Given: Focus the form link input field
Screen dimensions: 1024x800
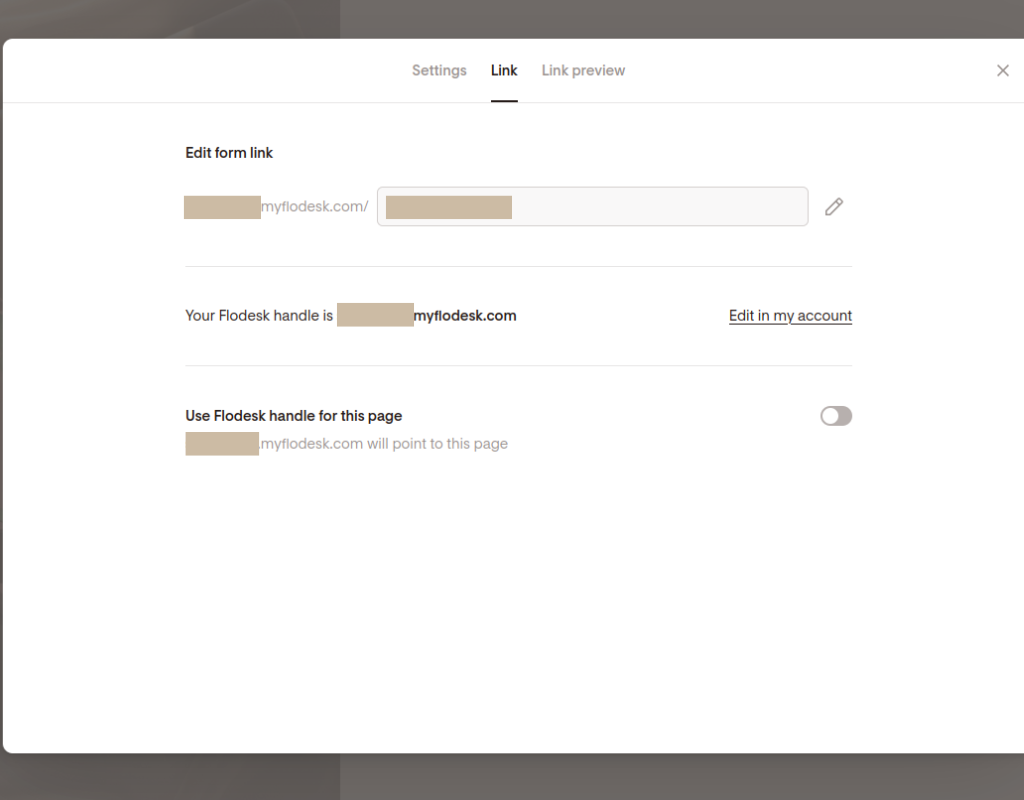Looking at the screenshot, I should [592, 206].
